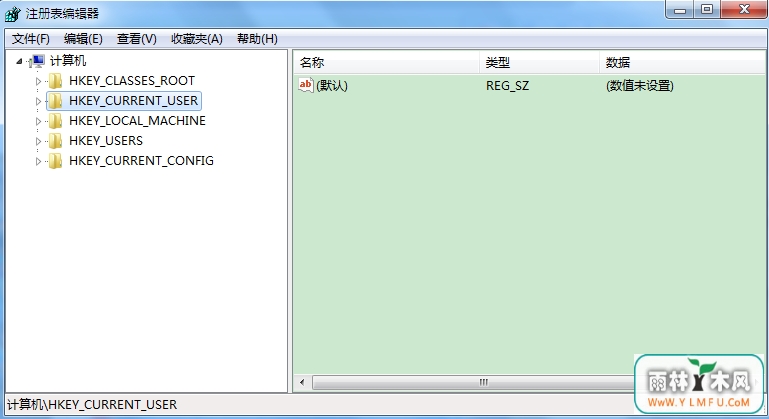Open the 文件(F) menu

coord(30,39)
